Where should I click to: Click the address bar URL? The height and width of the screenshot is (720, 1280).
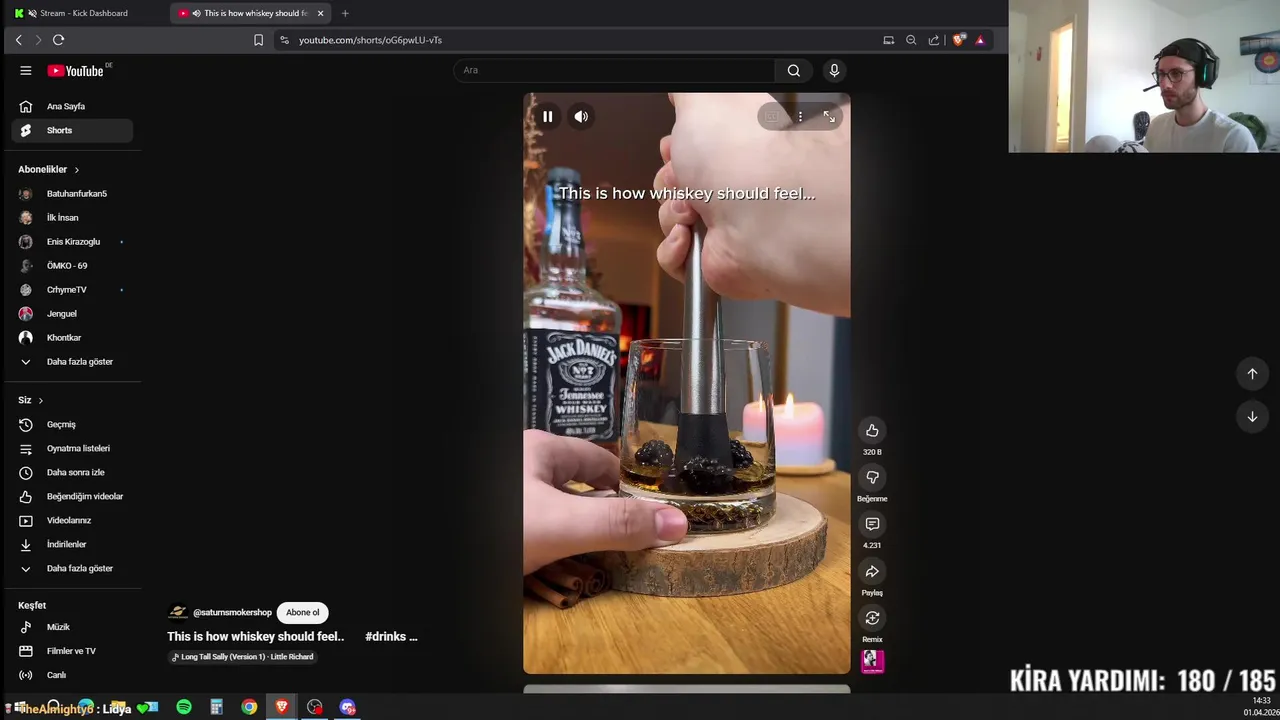click(370, 40)
